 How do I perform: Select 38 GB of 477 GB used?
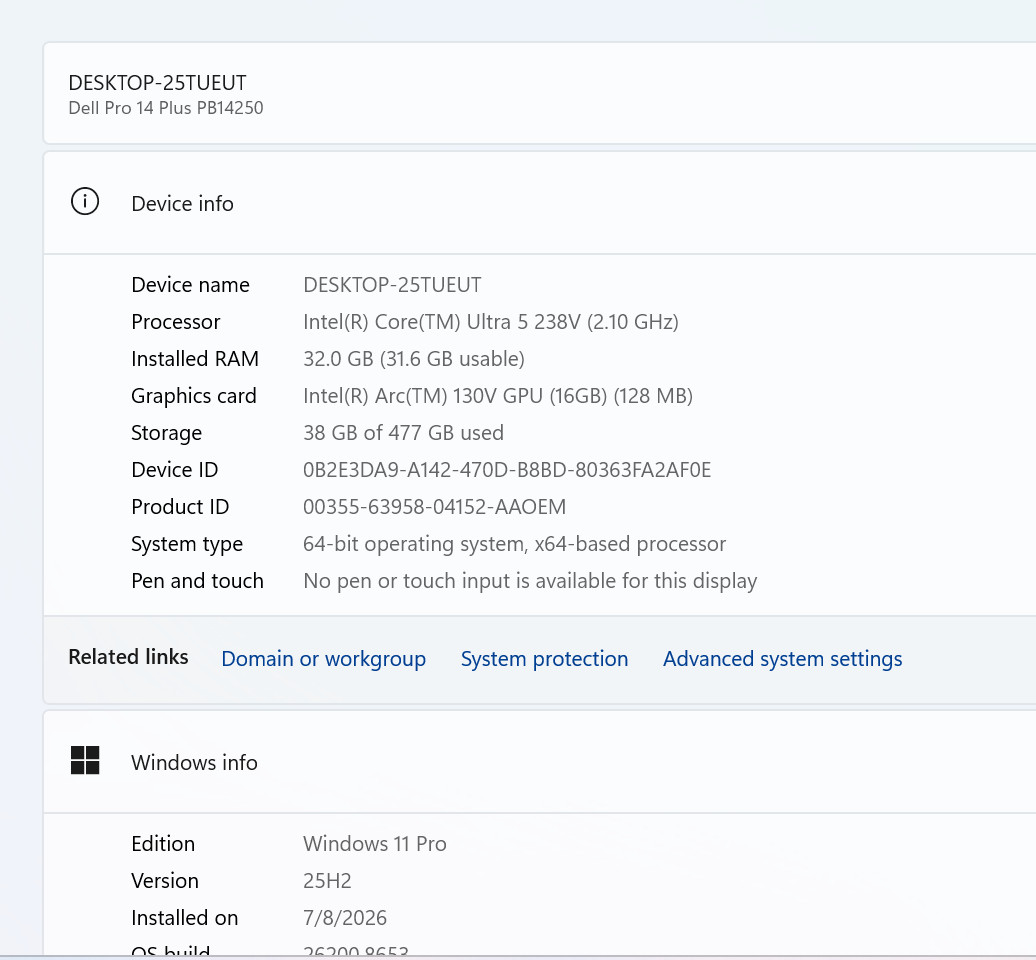(x=403, y=433)
